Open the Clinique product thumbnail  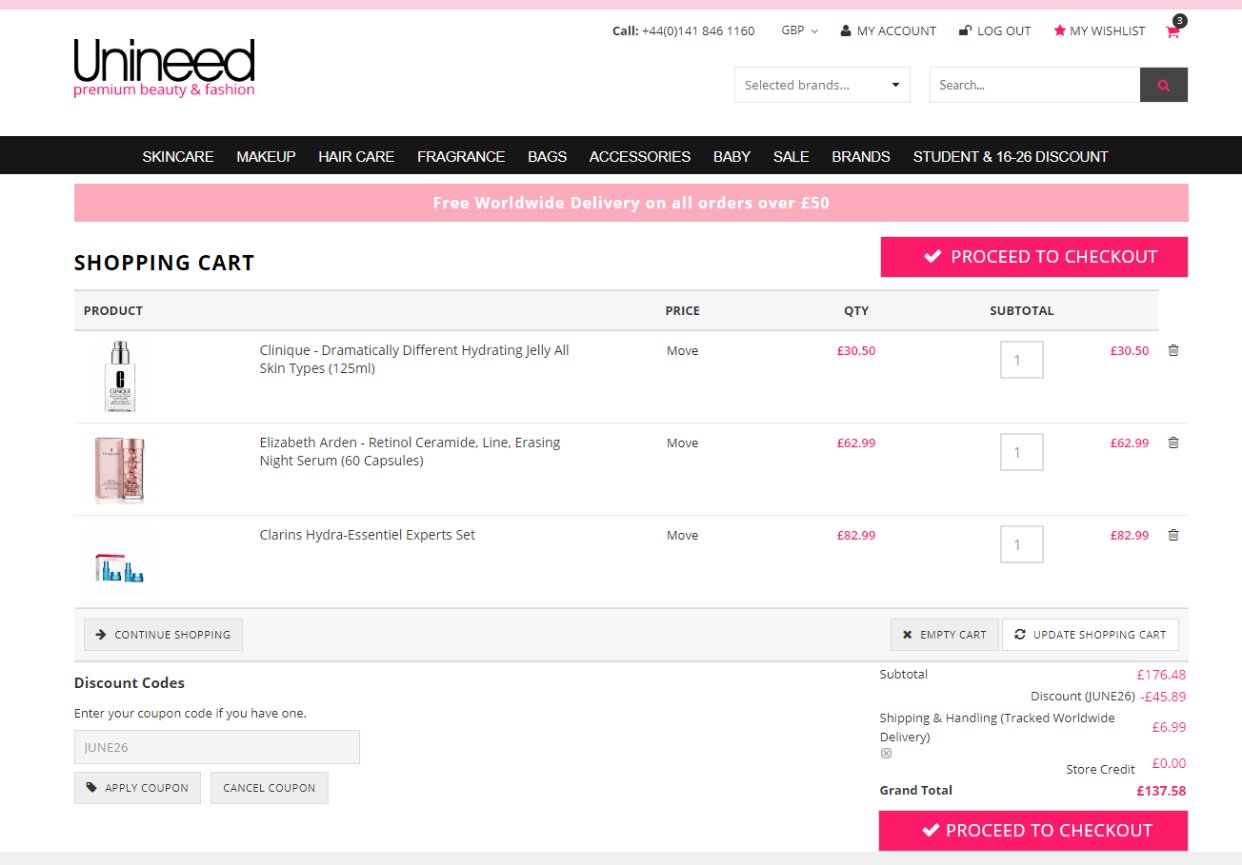click(119, 376)
